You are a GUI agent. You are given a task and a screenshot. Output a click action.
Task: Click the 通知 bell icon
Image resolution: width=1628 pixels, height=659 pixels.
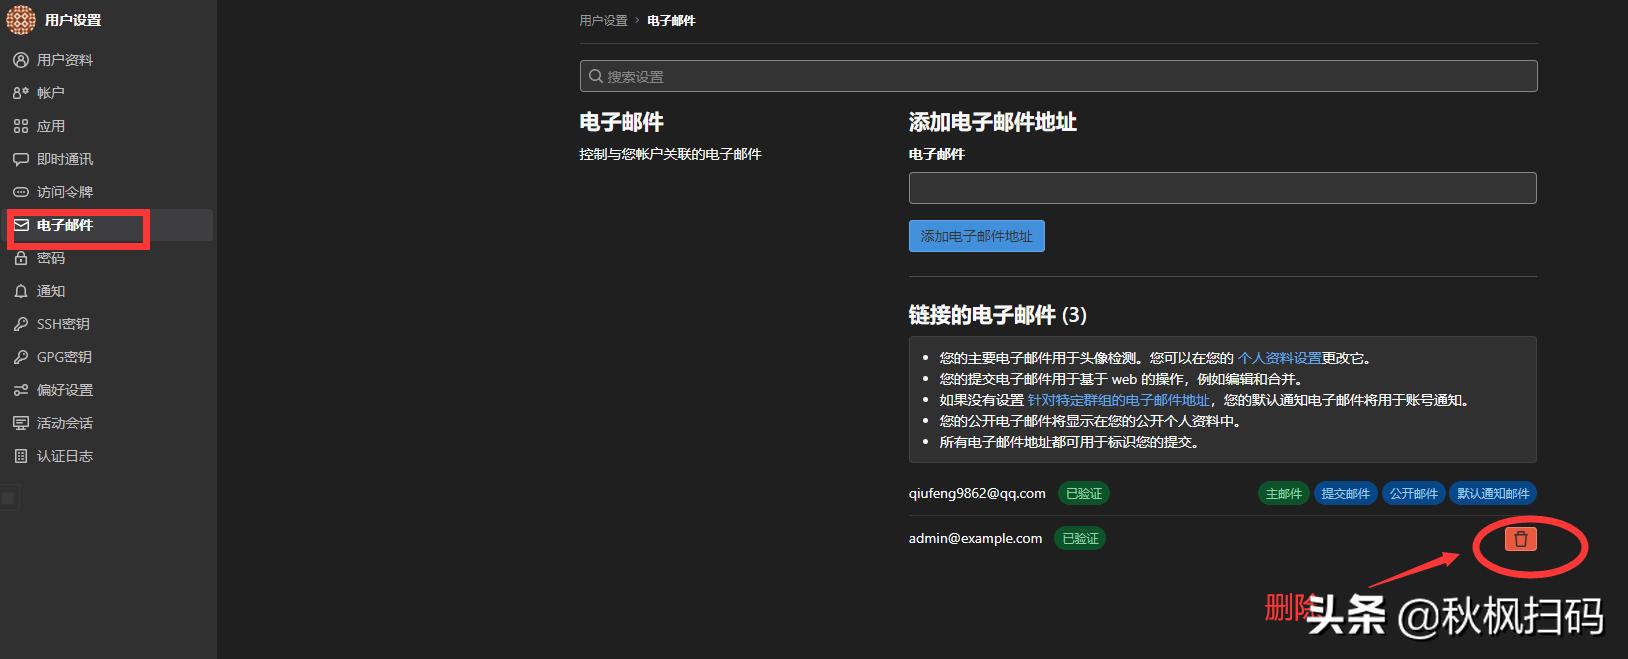(20, 291)
